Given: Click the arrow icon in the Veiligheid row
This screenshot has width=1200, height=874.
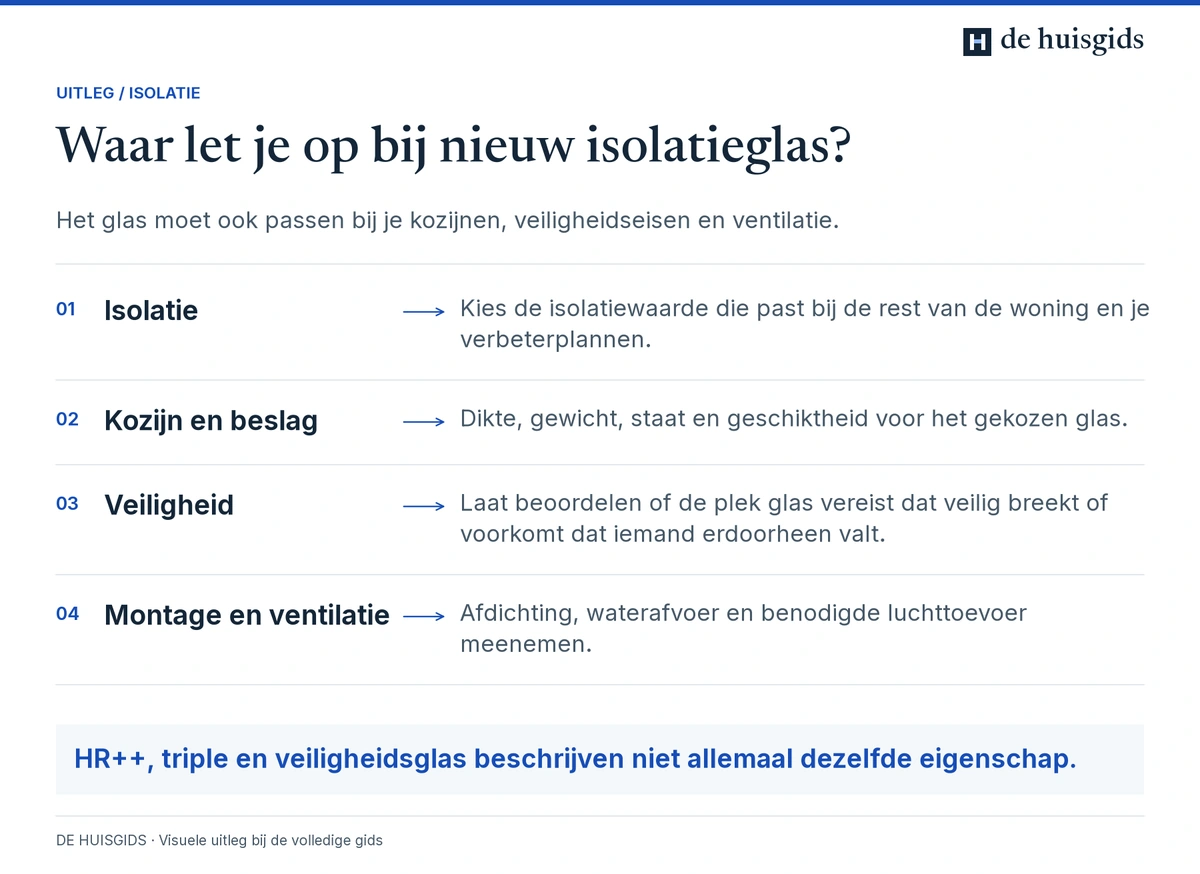Looking at the screenshot, I should [x=424, y=506].
